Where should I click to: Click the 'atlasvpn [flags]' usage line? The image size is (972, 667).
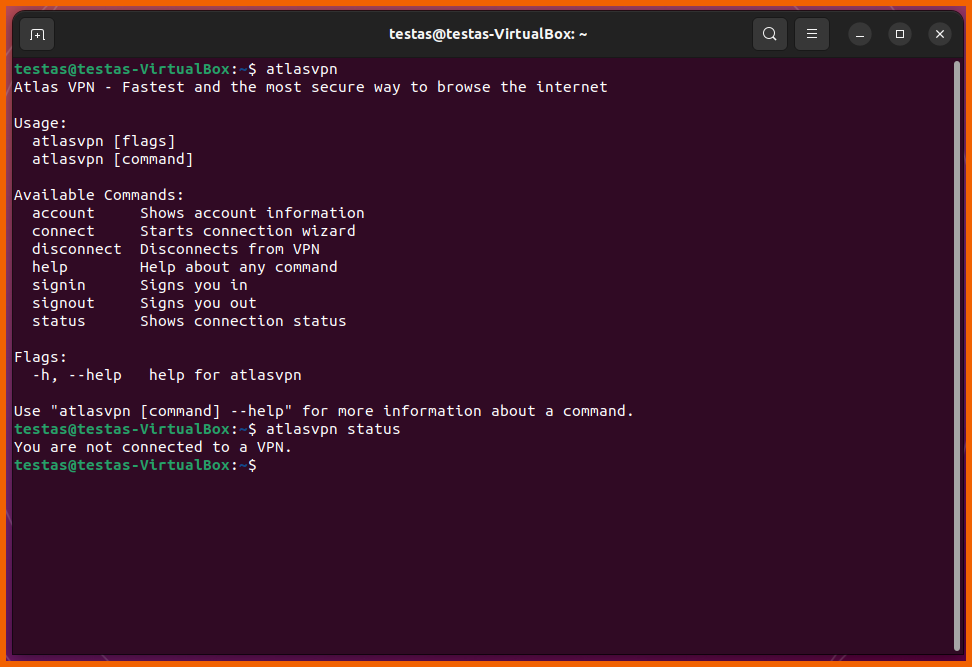pyautogui.click(x=103, y=141)
